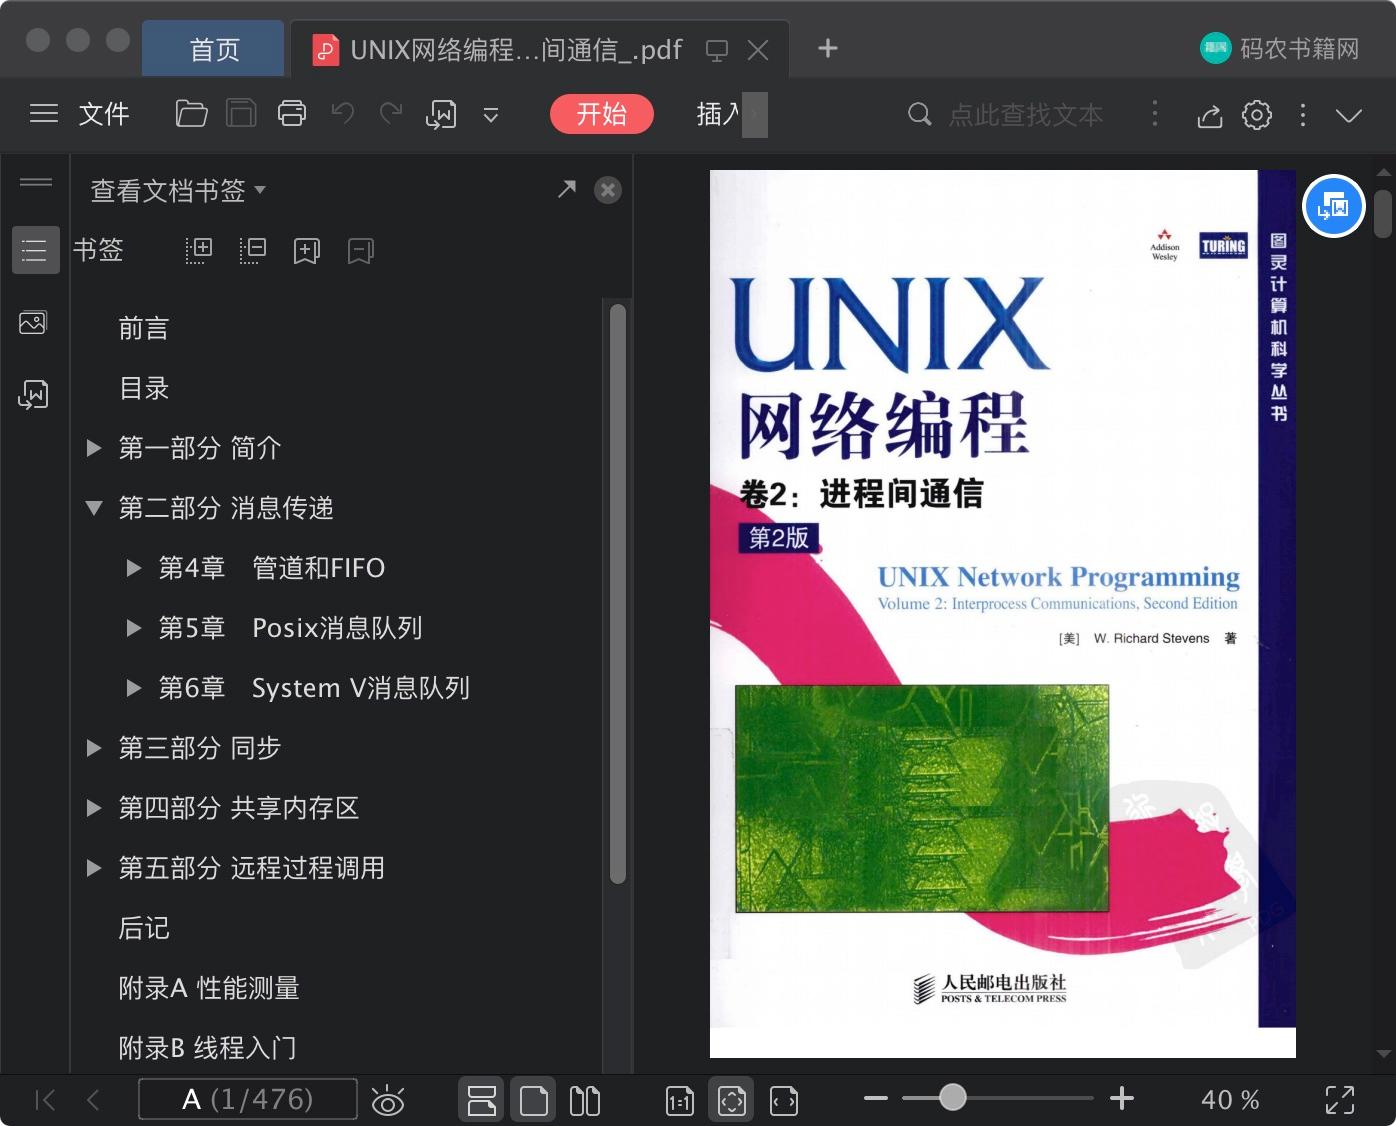Click the PDF convert icon in toolbar
This screenshot has height=1126, width=1396.
point(441,115)
